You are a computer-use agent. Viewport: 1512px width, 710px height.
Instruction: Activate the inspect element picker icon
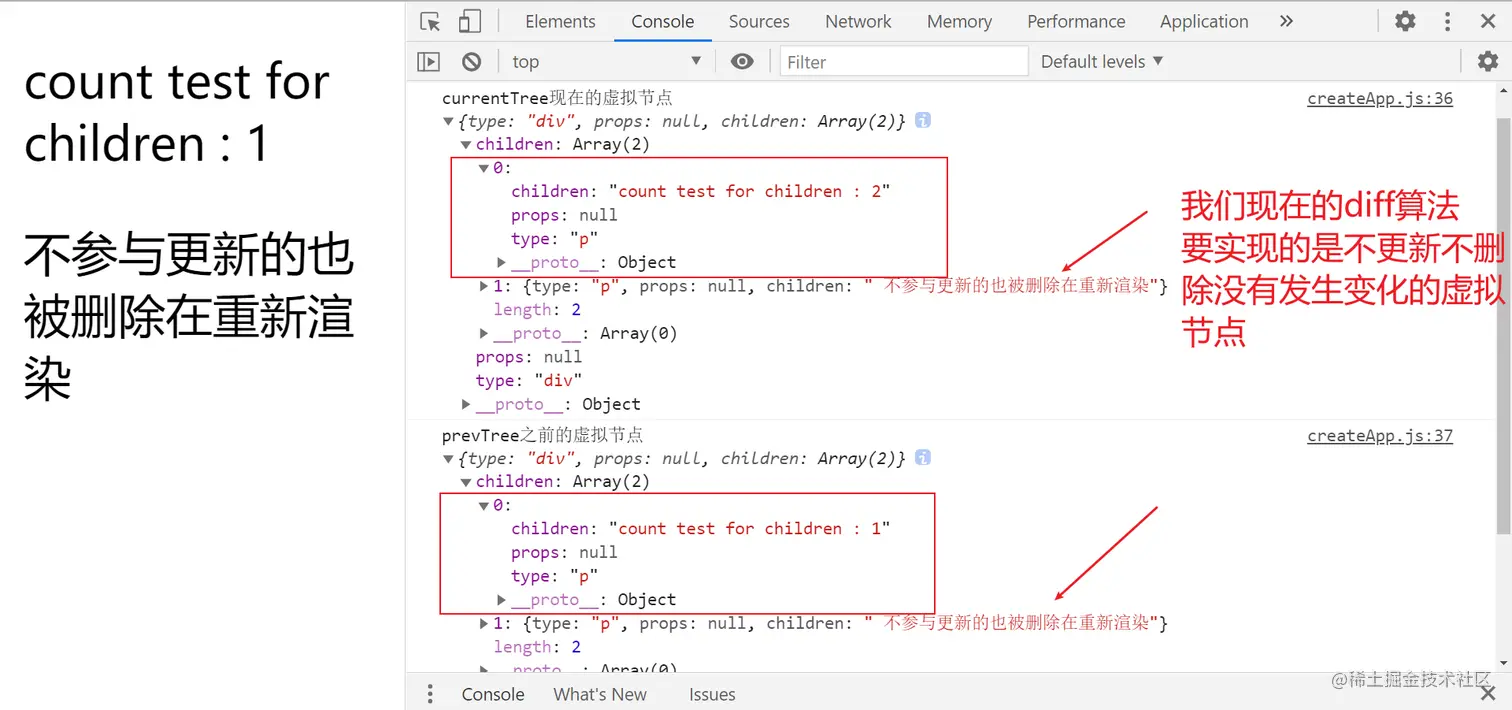click(430, 21)
